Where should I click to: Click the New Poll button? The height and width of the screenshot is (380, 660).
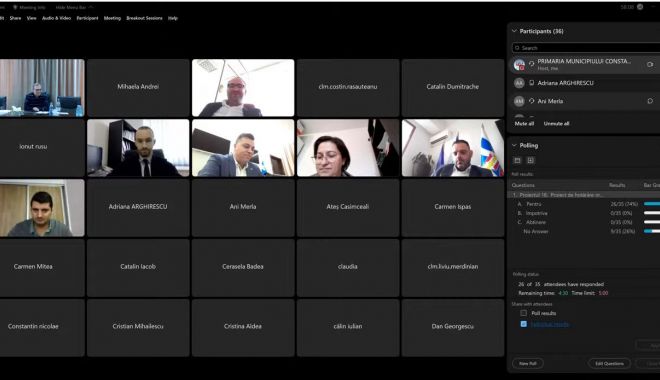[528, 363]
